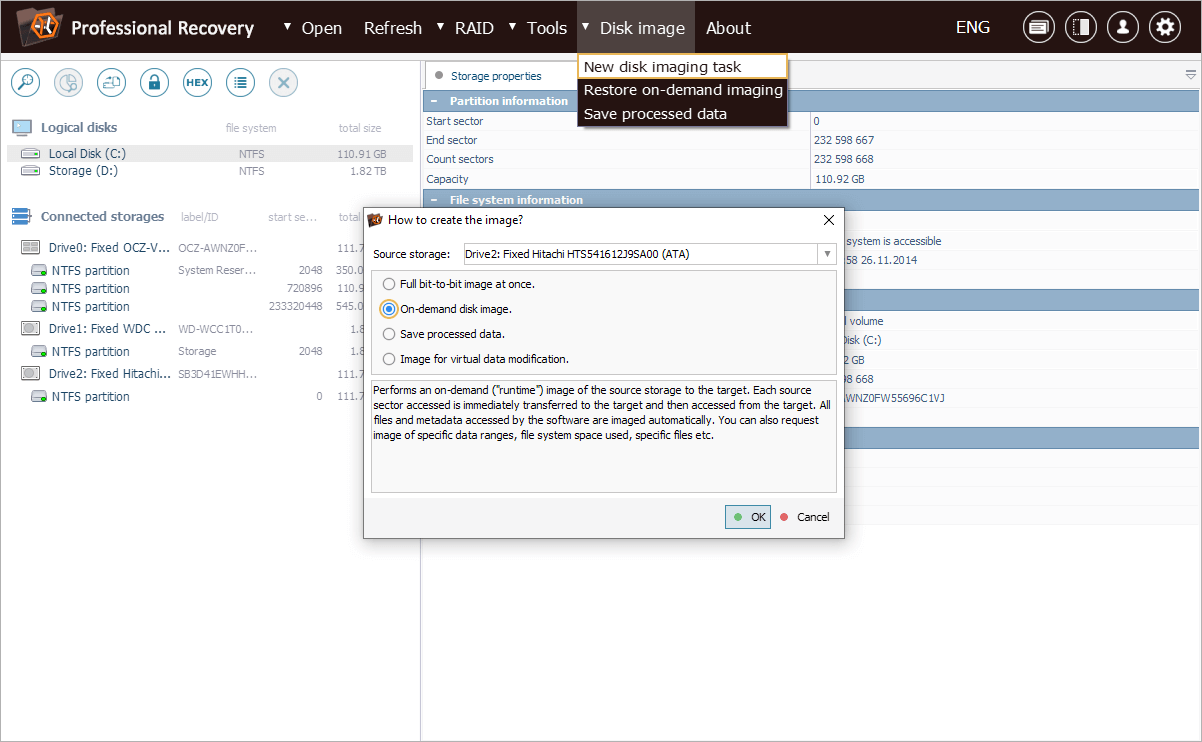The width and height of the screenshot is (1202, 742).
Task: Select 'Image for virtual data modification' option
Action: click(x=389, y=359)
